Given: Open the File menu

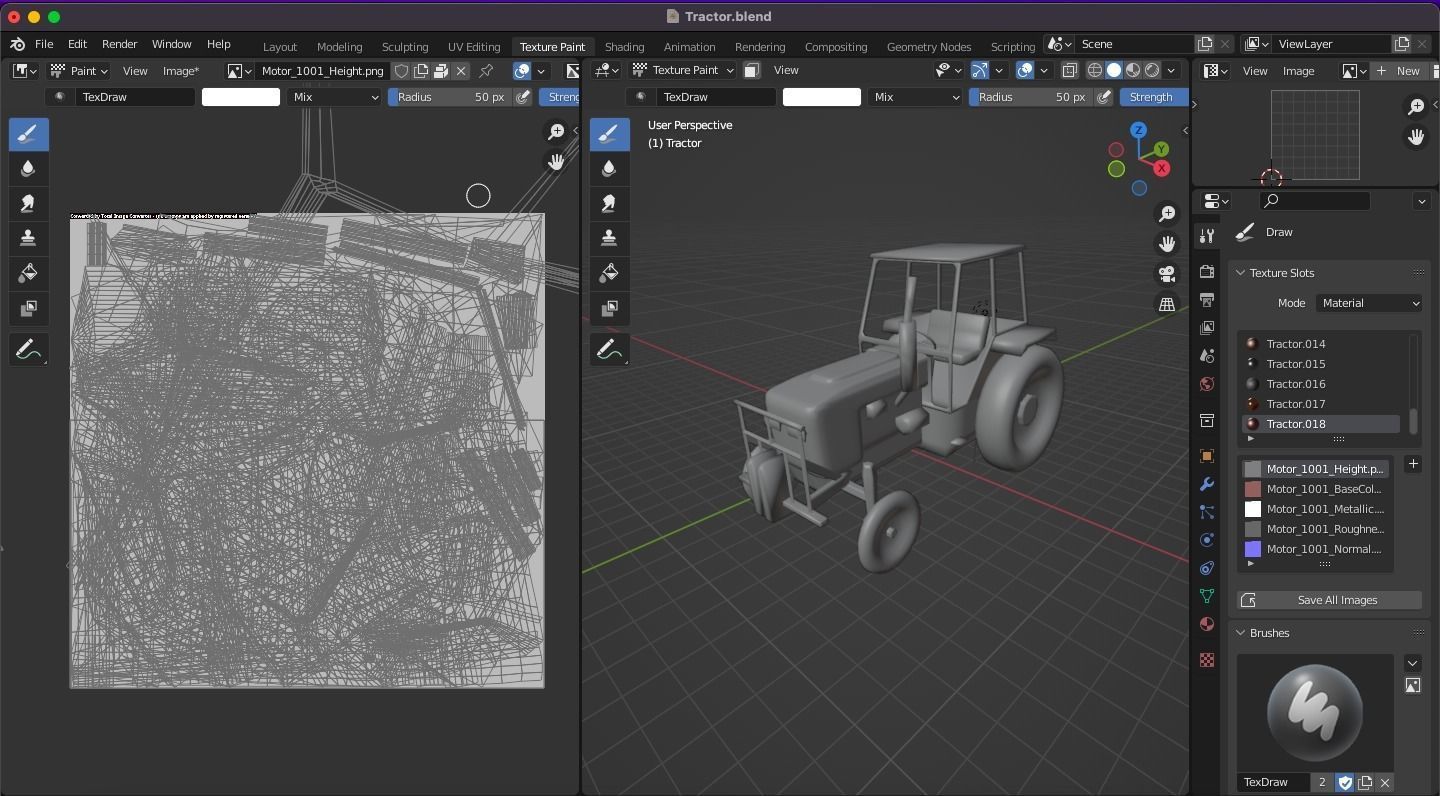Looking at the screenshot, I should tap(44, 44).
